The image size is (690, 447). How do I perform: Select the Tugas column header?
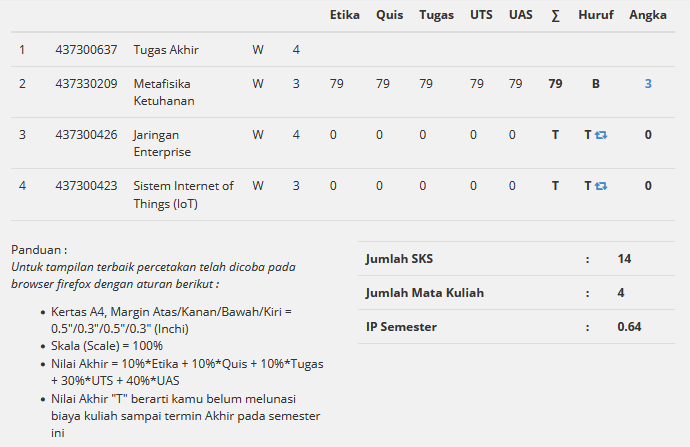click(x=436, y=15)
